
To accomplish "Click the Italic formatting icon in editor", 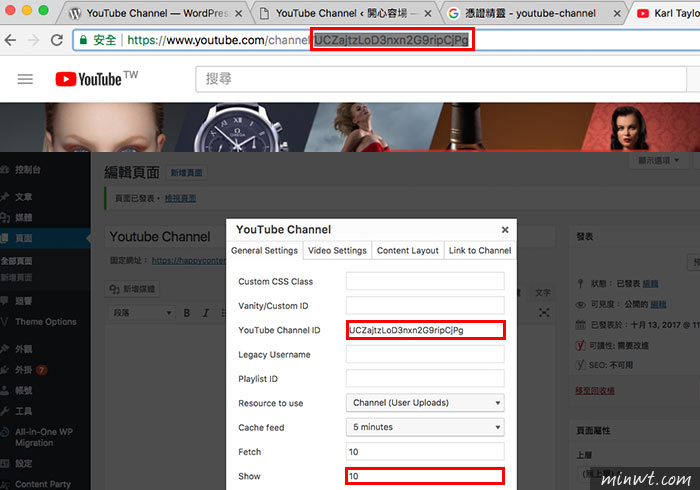I will (x=206, y=313).
